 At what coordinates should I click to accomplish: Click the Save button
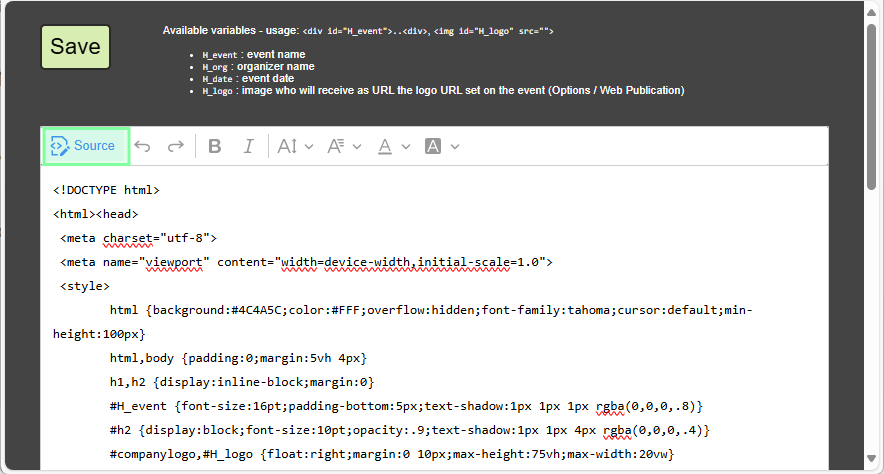pos(75,47)
